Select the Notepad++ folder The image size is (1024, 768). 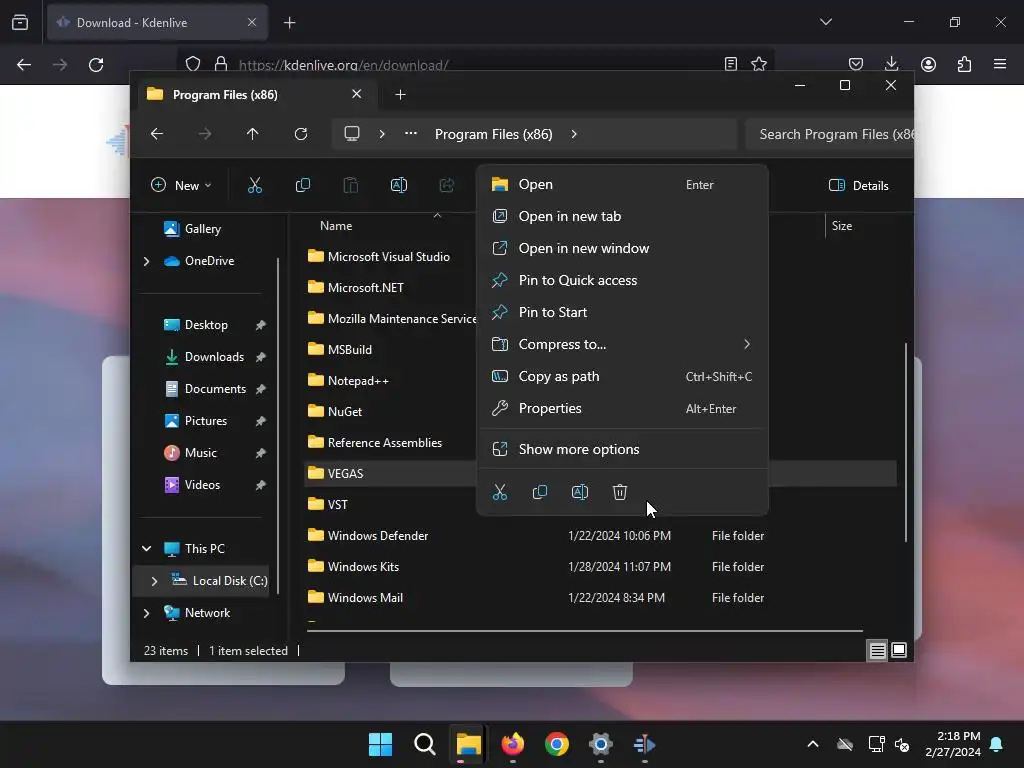pos(358,381)
